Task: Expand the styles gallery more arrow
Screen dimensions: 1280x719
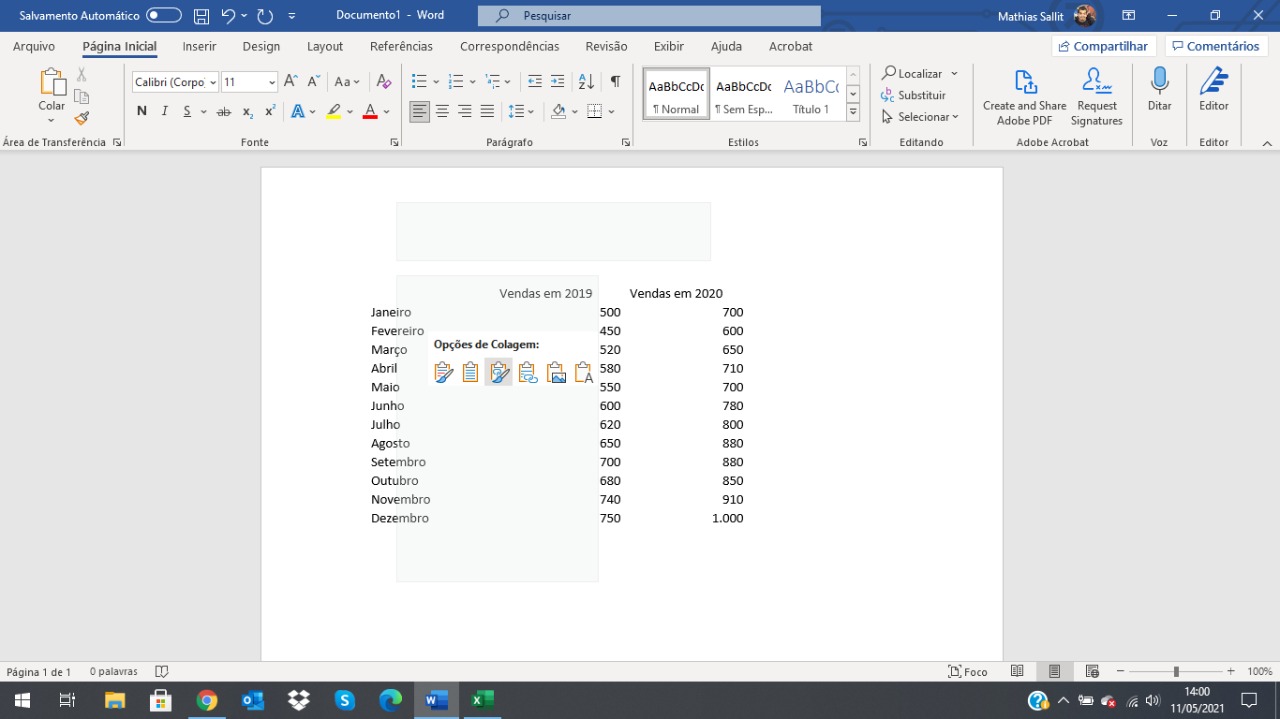Action: [x=853, y=112]
